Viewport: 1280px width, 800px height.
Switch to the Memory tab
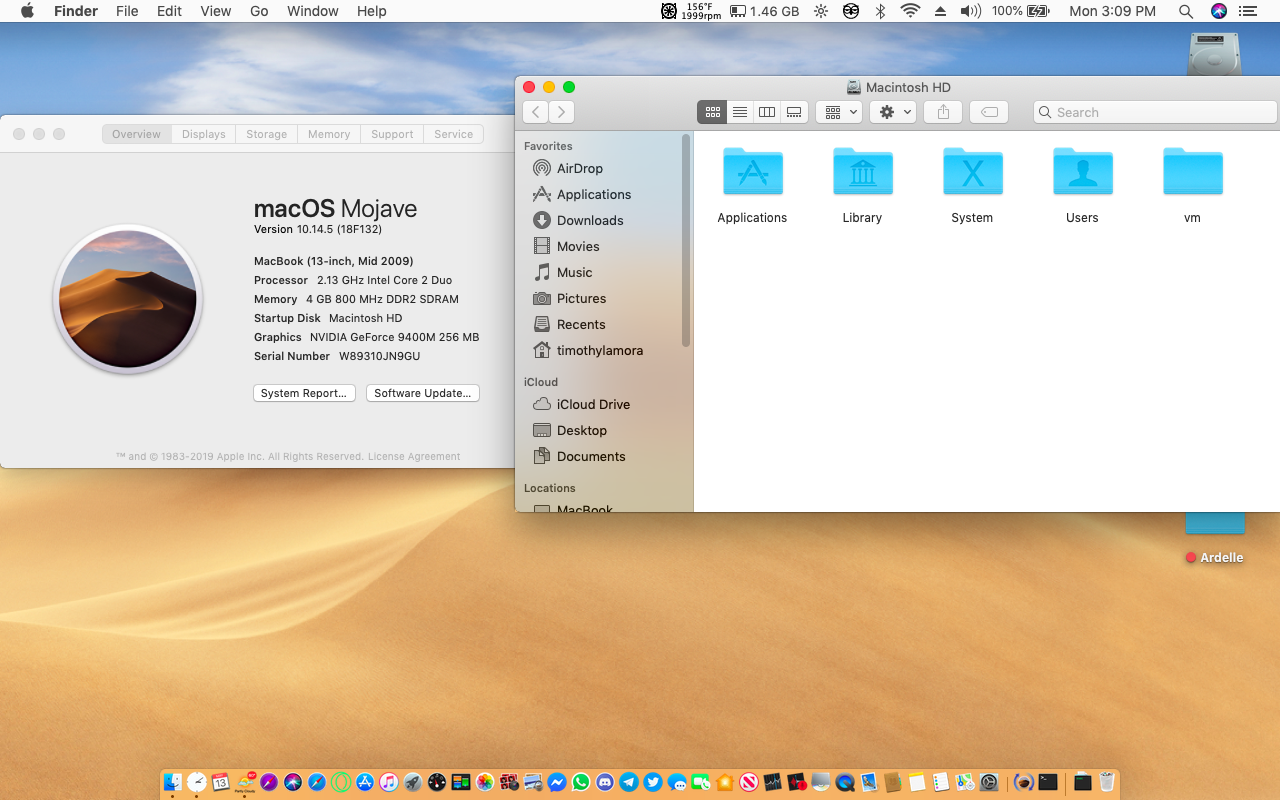[x=329, y=134]
